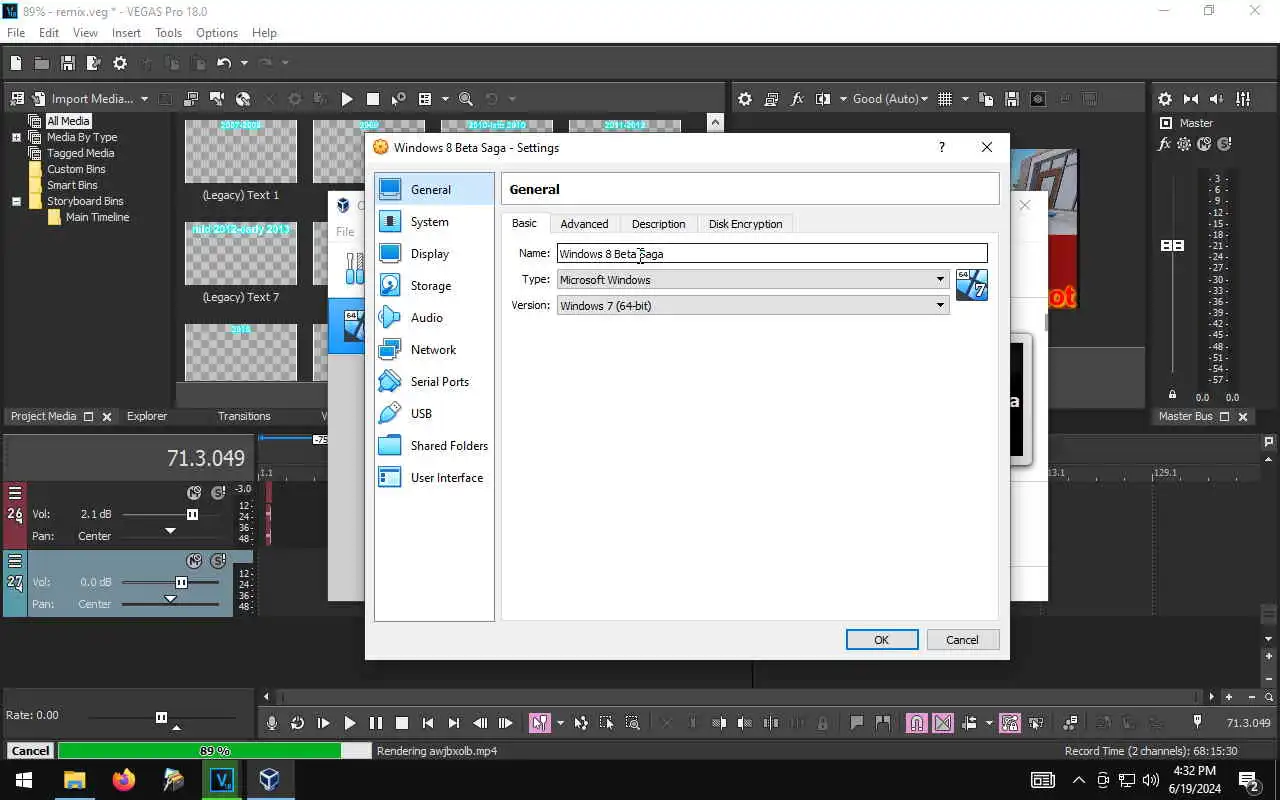Screen dimensions: 1280x800
Task: Click the Undo arrow in VEGAS toolbar
Action: (224, 63)
